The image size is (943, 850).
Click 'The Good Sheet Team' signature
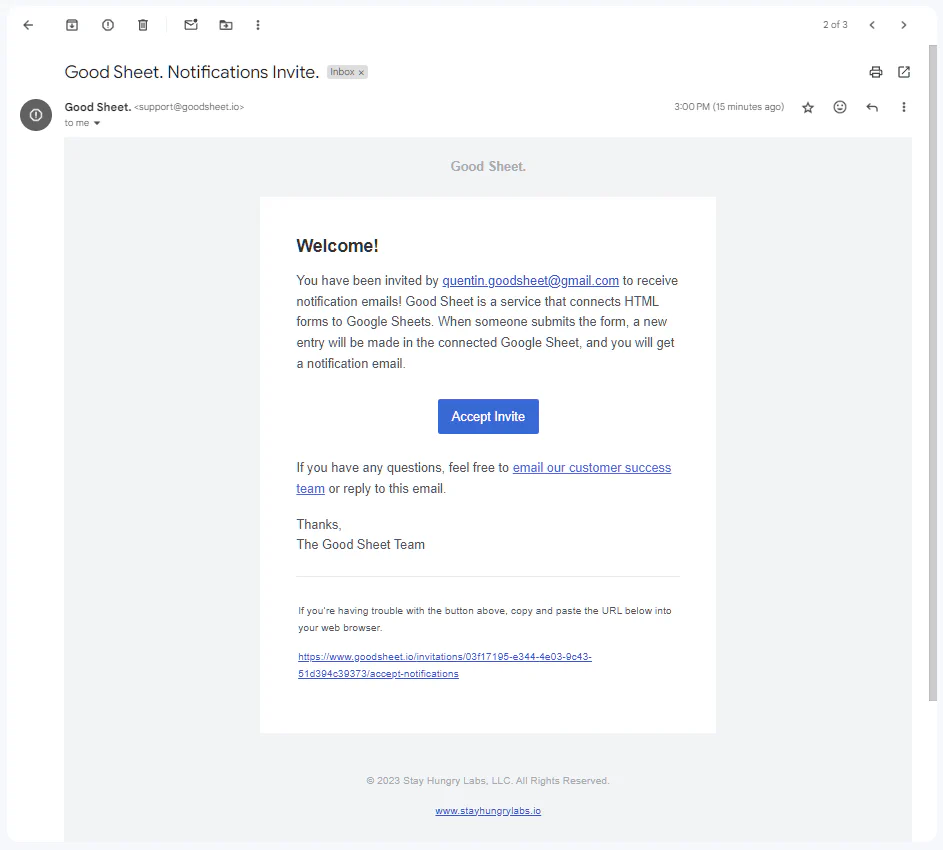[x=360, y=544]
